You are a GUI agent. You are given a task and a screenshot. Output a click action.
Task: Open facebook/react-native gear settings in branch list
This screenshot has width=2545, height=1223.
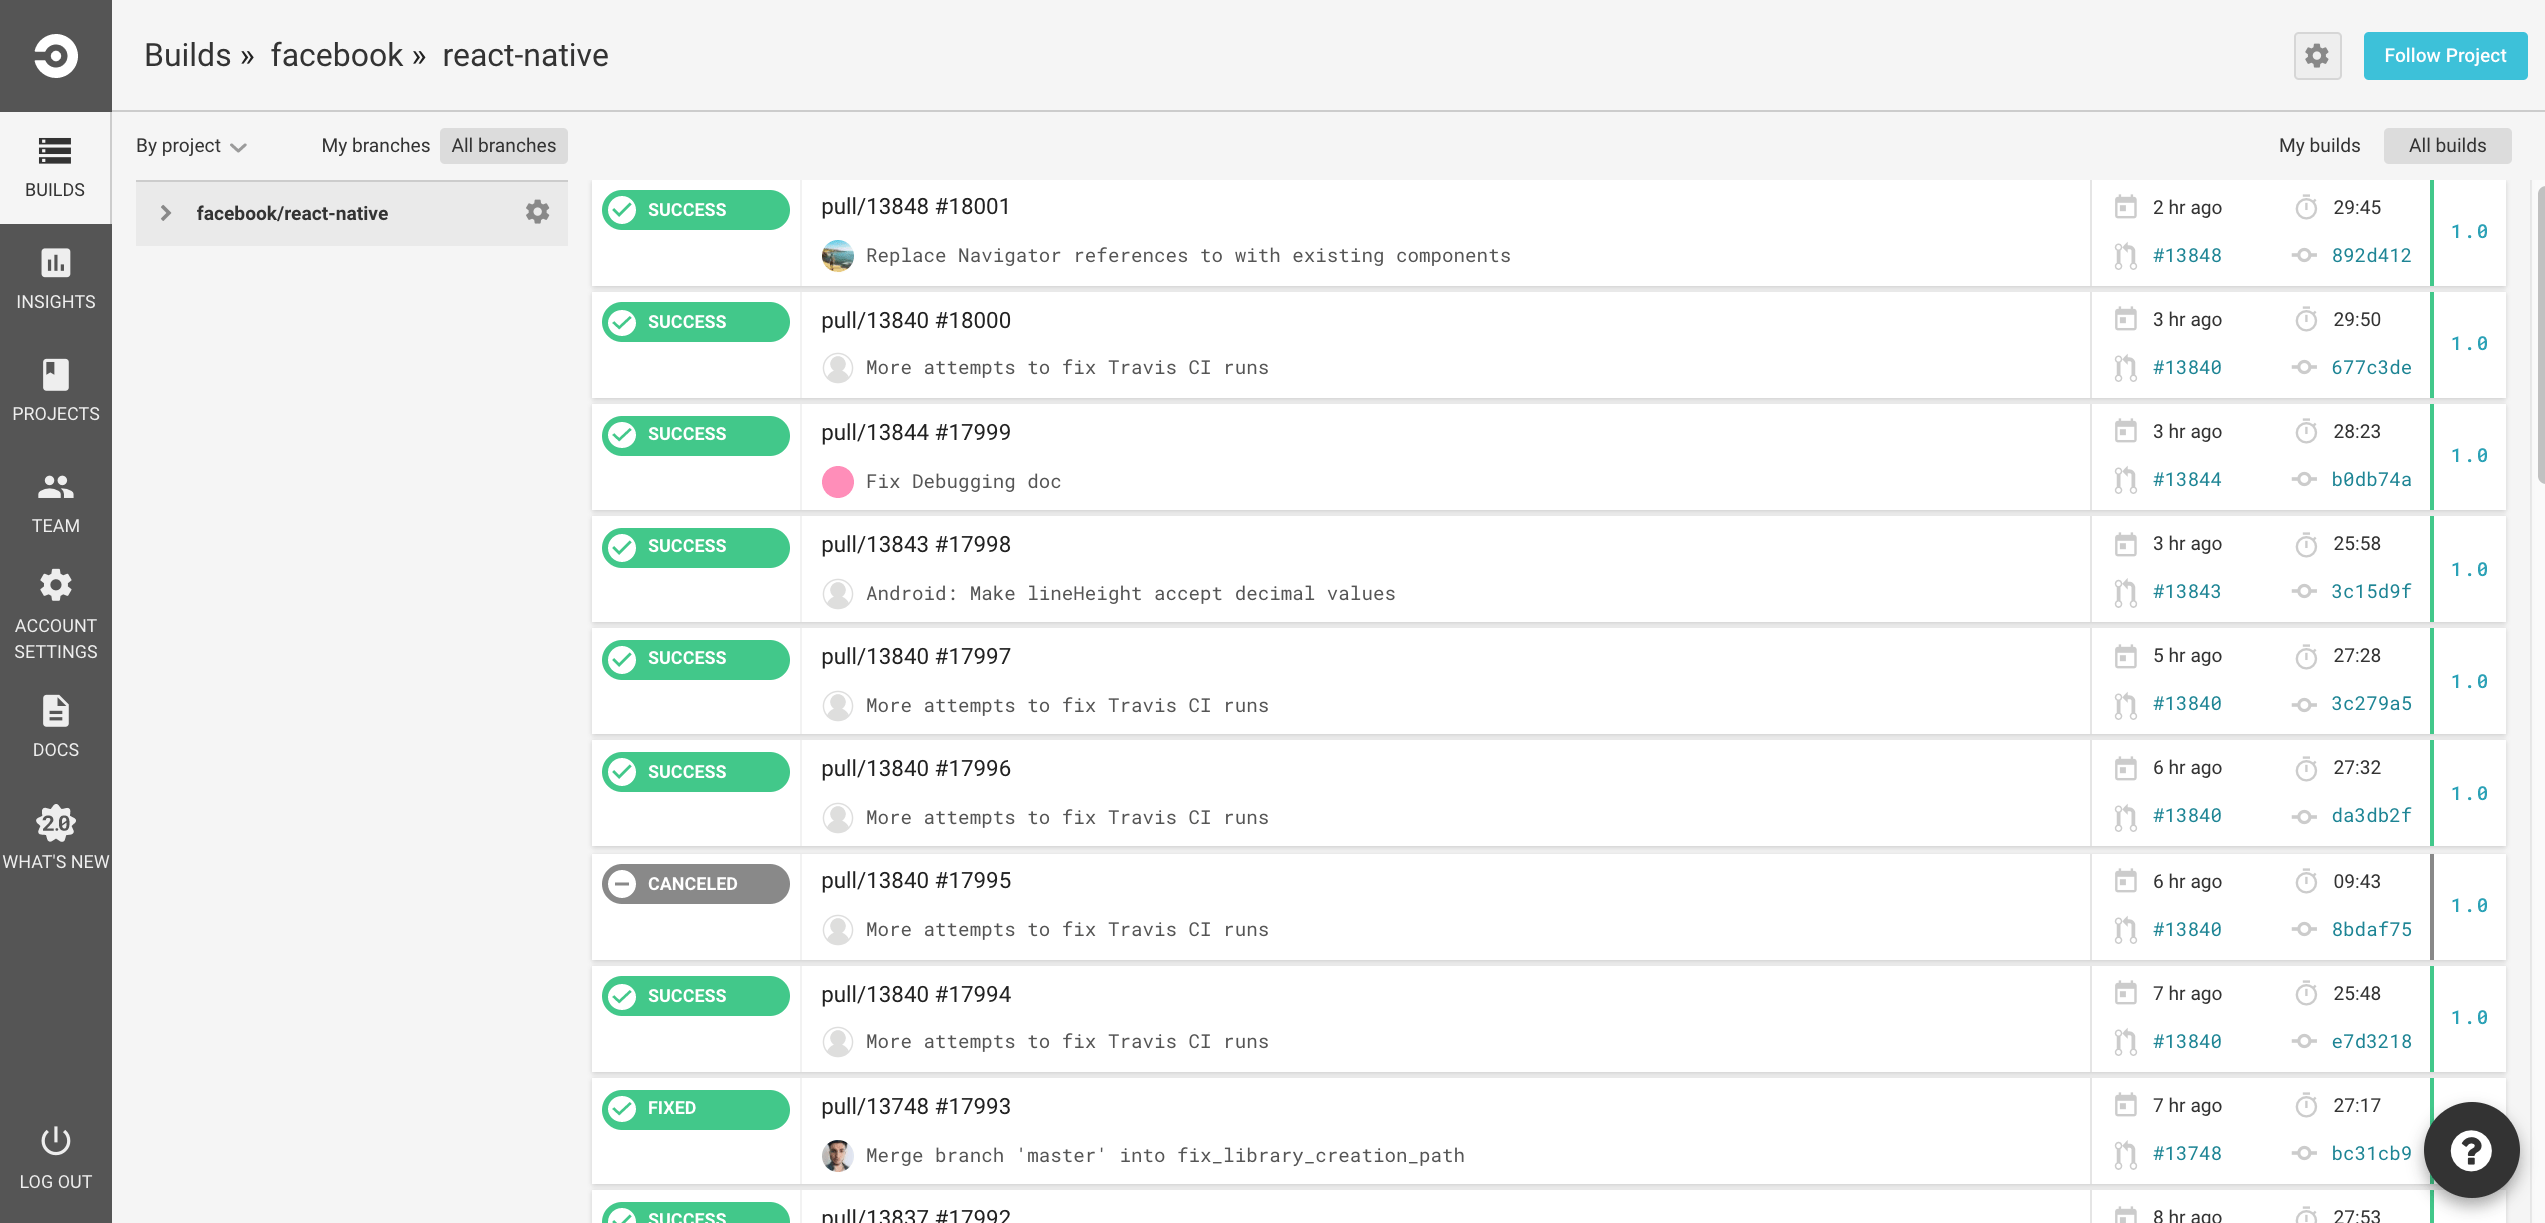(x=537, y=212)
